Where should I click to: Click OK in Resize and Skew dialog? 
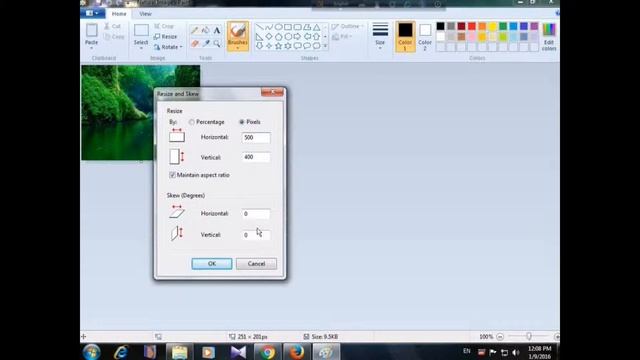click(x=212, y=264)
